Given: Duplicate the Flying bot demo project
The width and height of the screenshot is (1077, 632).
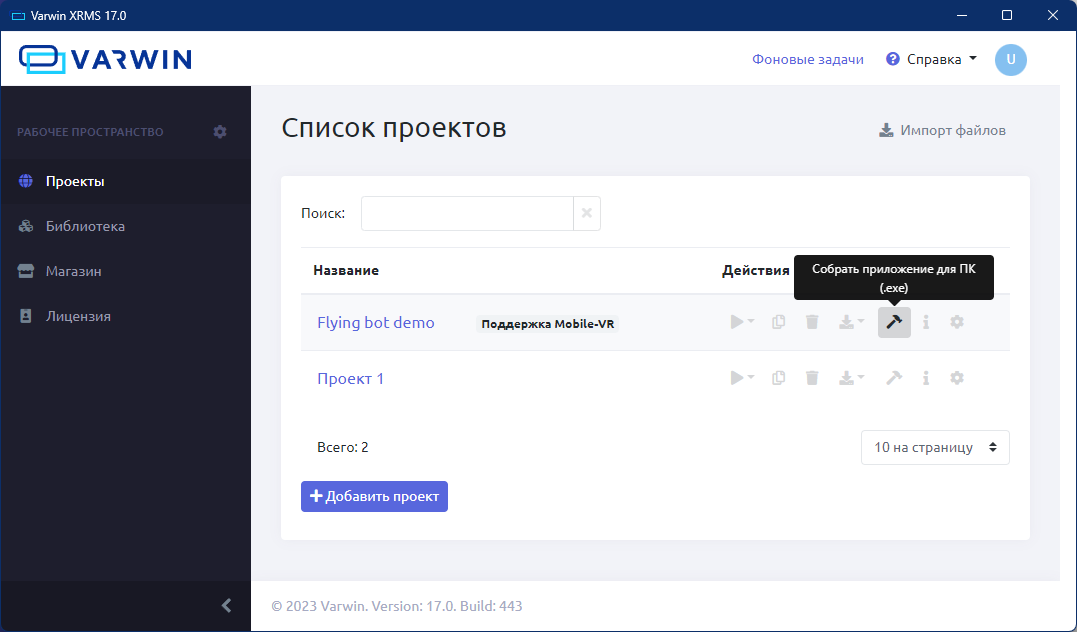Looking at the screenshot, I should pos(778,322).
